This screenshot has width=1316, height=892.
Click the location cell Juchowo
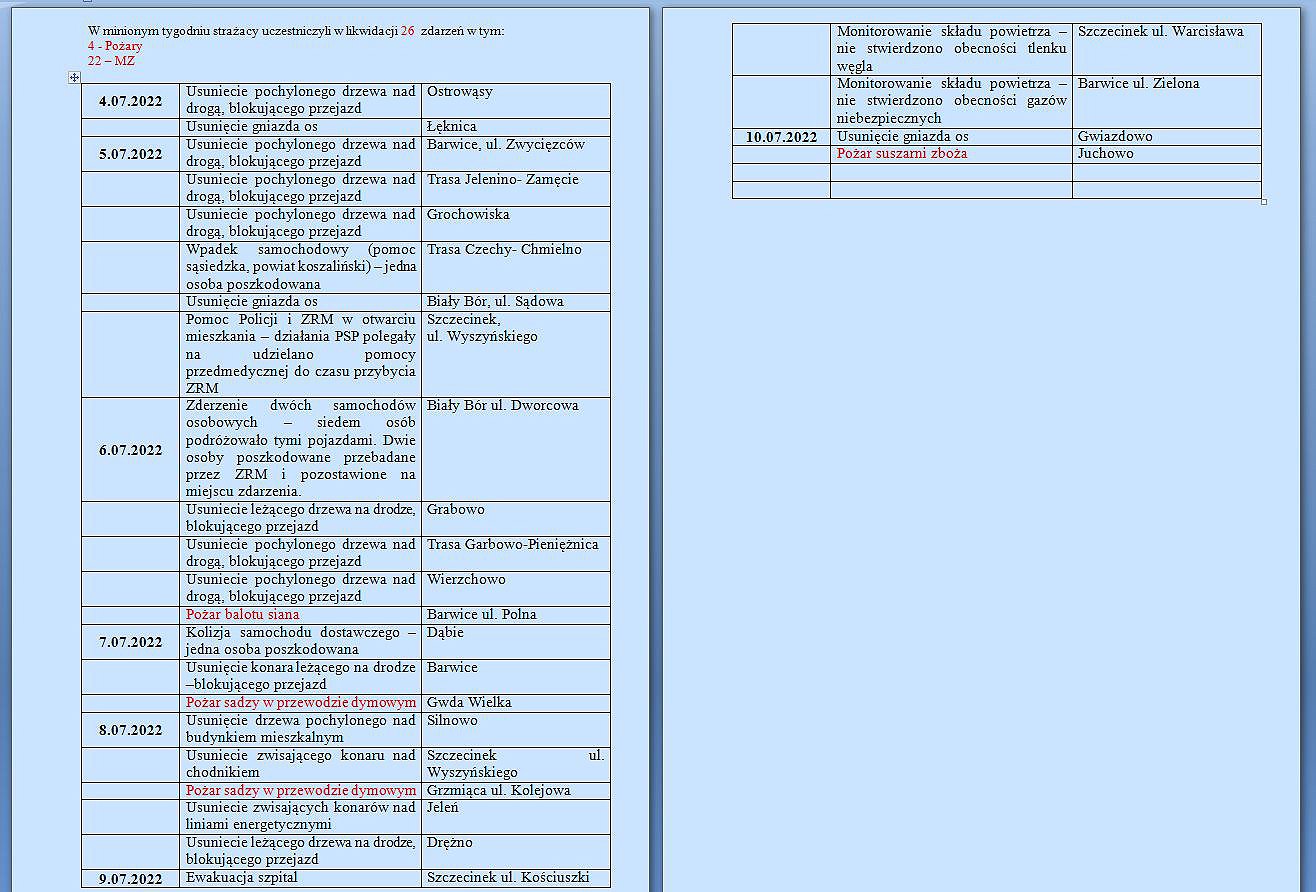[1166, 154]
